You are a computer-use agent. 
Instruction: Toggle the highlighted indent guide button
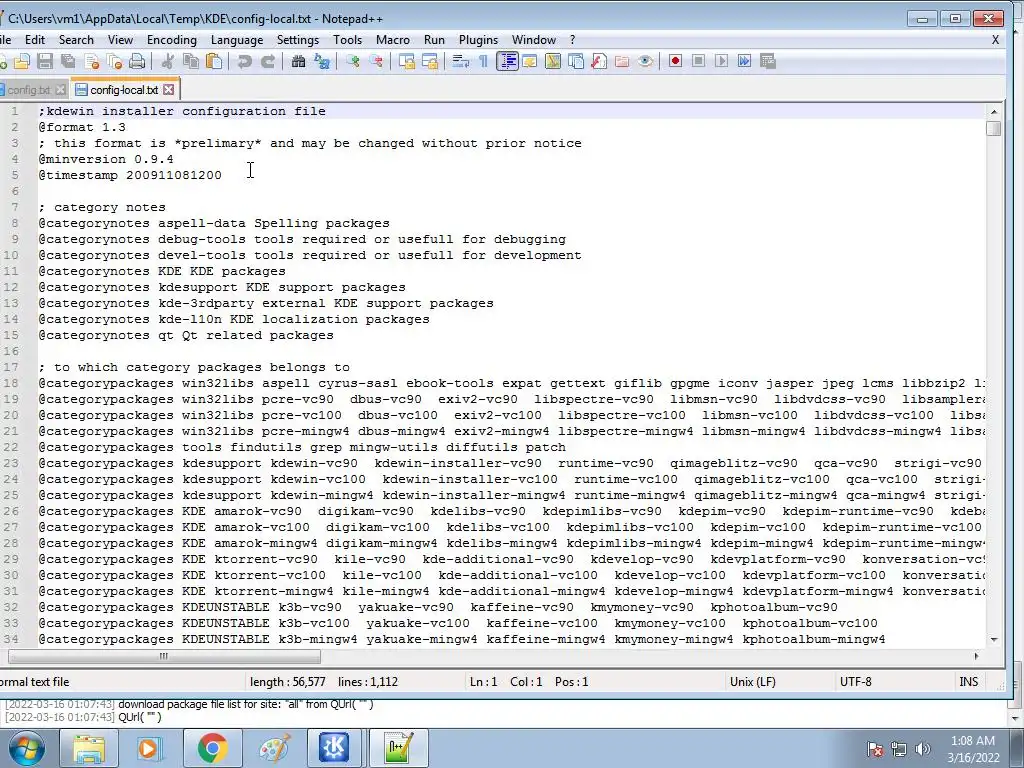tap(507, 61)
